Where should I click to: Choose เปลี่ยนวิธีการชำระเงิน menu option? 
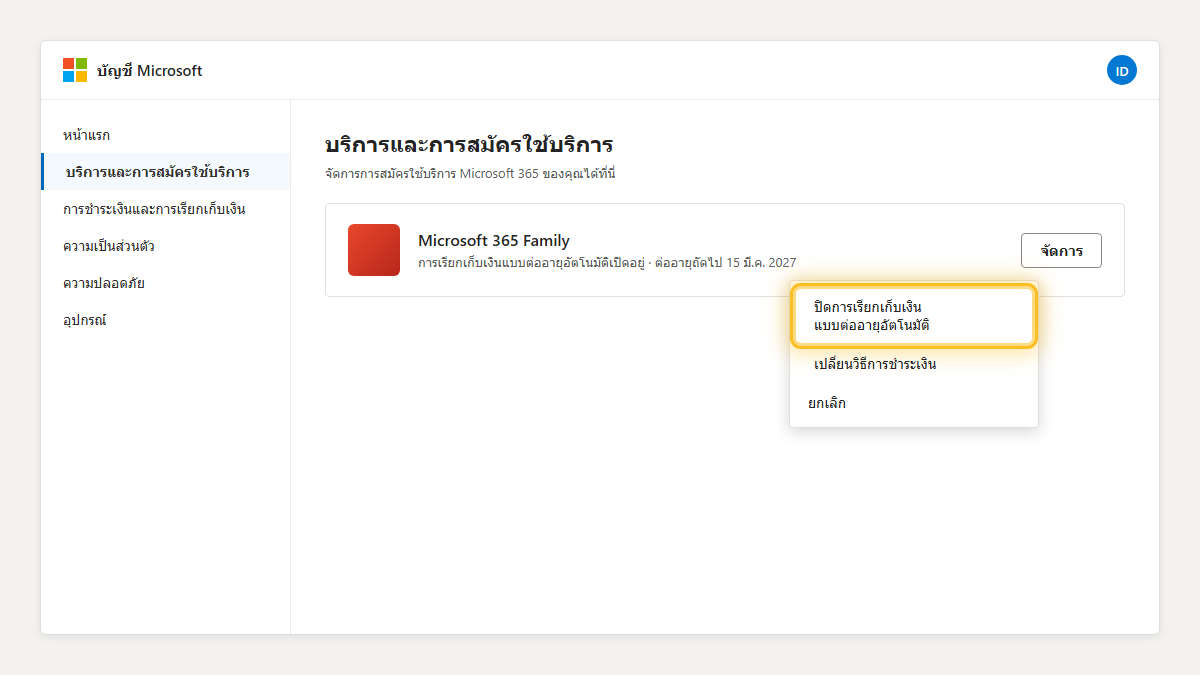point(914,364)
